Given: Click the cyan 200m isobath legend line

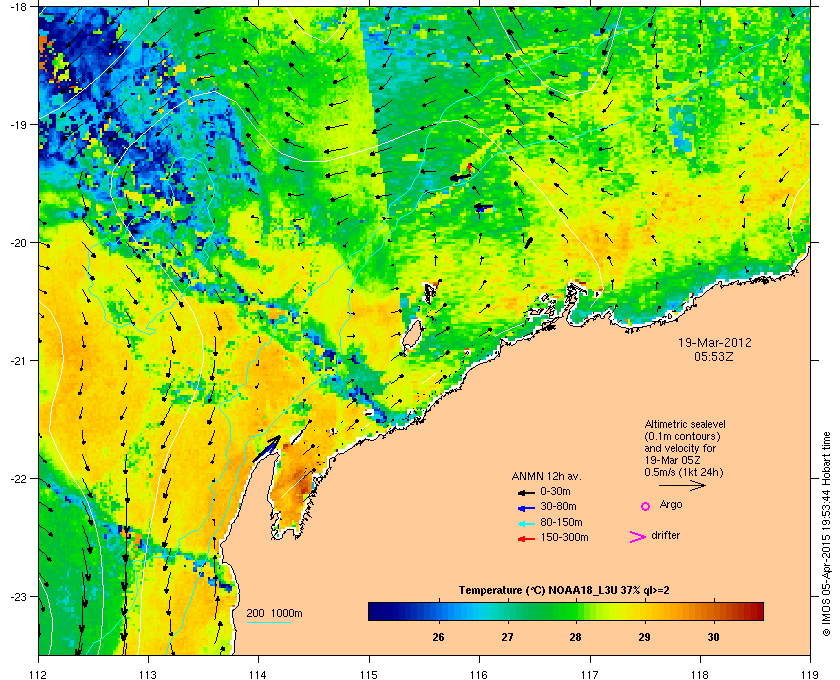Looking at the screenshot, I should coord(268,622).
